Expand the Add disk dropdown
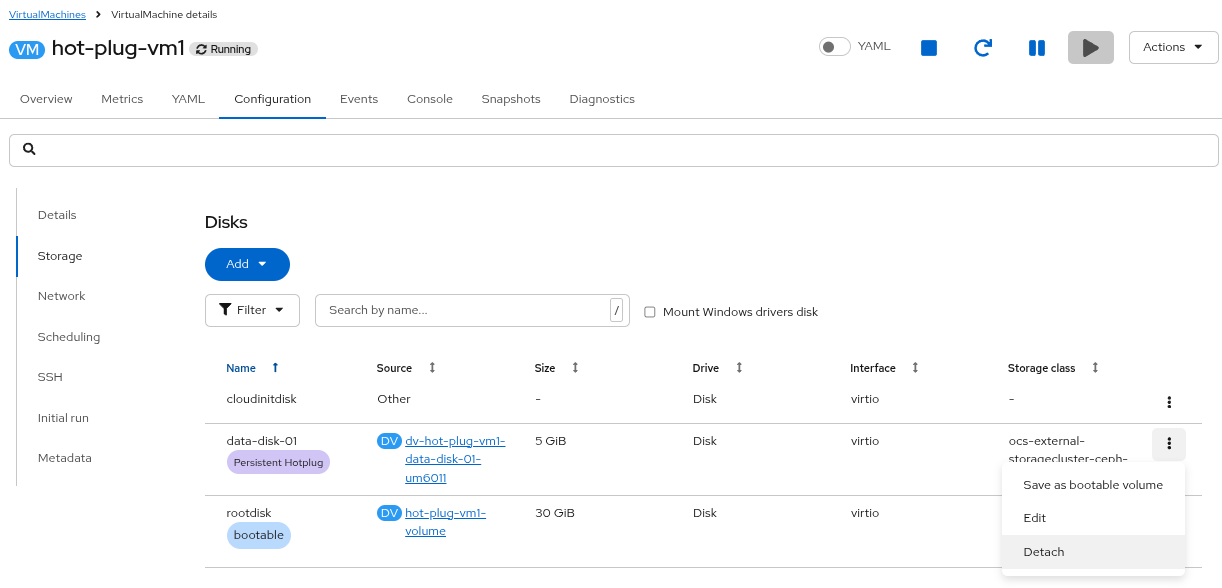The image size is (1222, 588). [247, 264]
